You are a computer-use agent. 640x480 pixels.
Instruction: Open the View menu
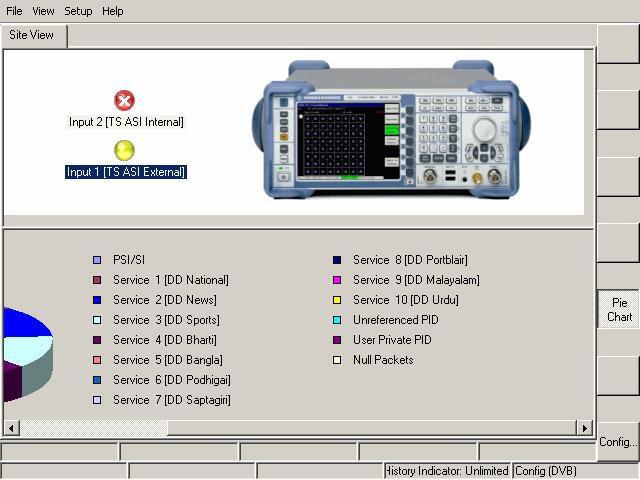tap(43, 11)
